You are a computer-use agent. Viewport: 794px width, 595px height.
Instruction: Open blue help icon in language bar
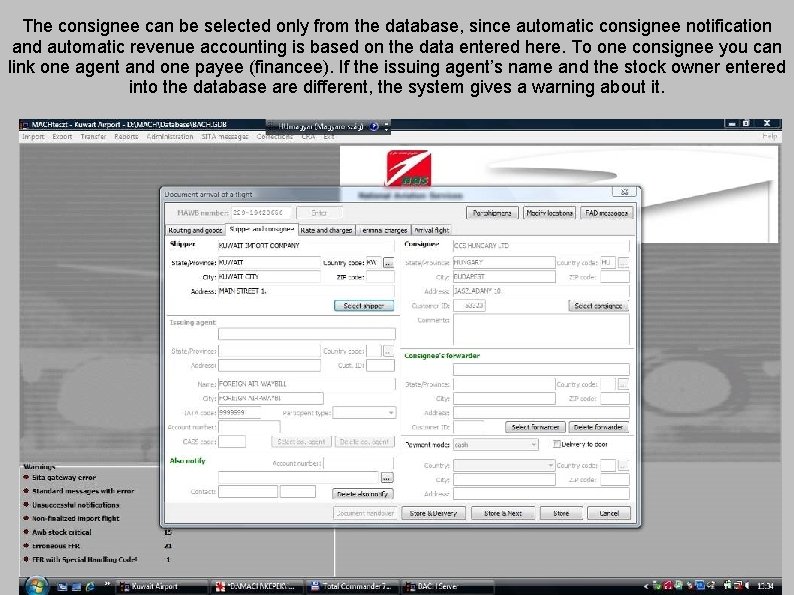point(374,127)
